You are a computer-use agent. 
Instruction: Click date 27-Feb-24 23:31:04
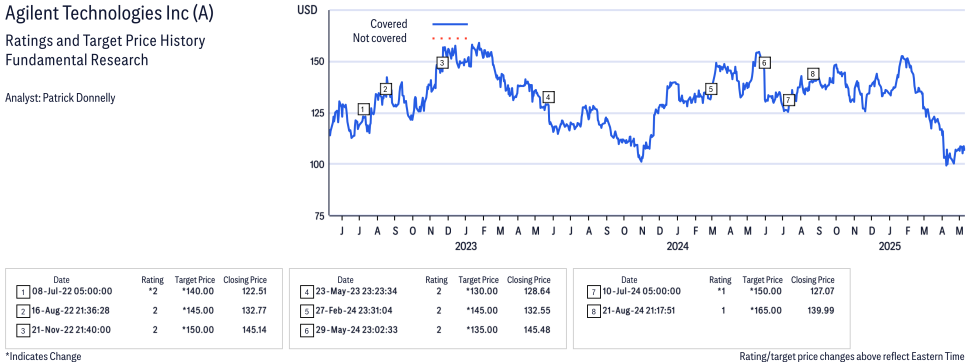pos(354,310)
